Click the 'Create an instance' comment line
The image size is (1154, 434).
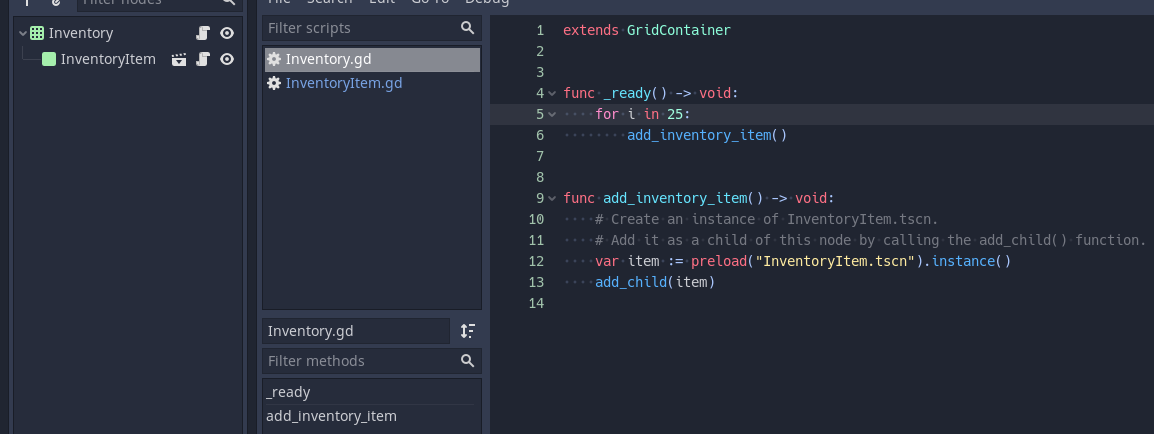767,219
